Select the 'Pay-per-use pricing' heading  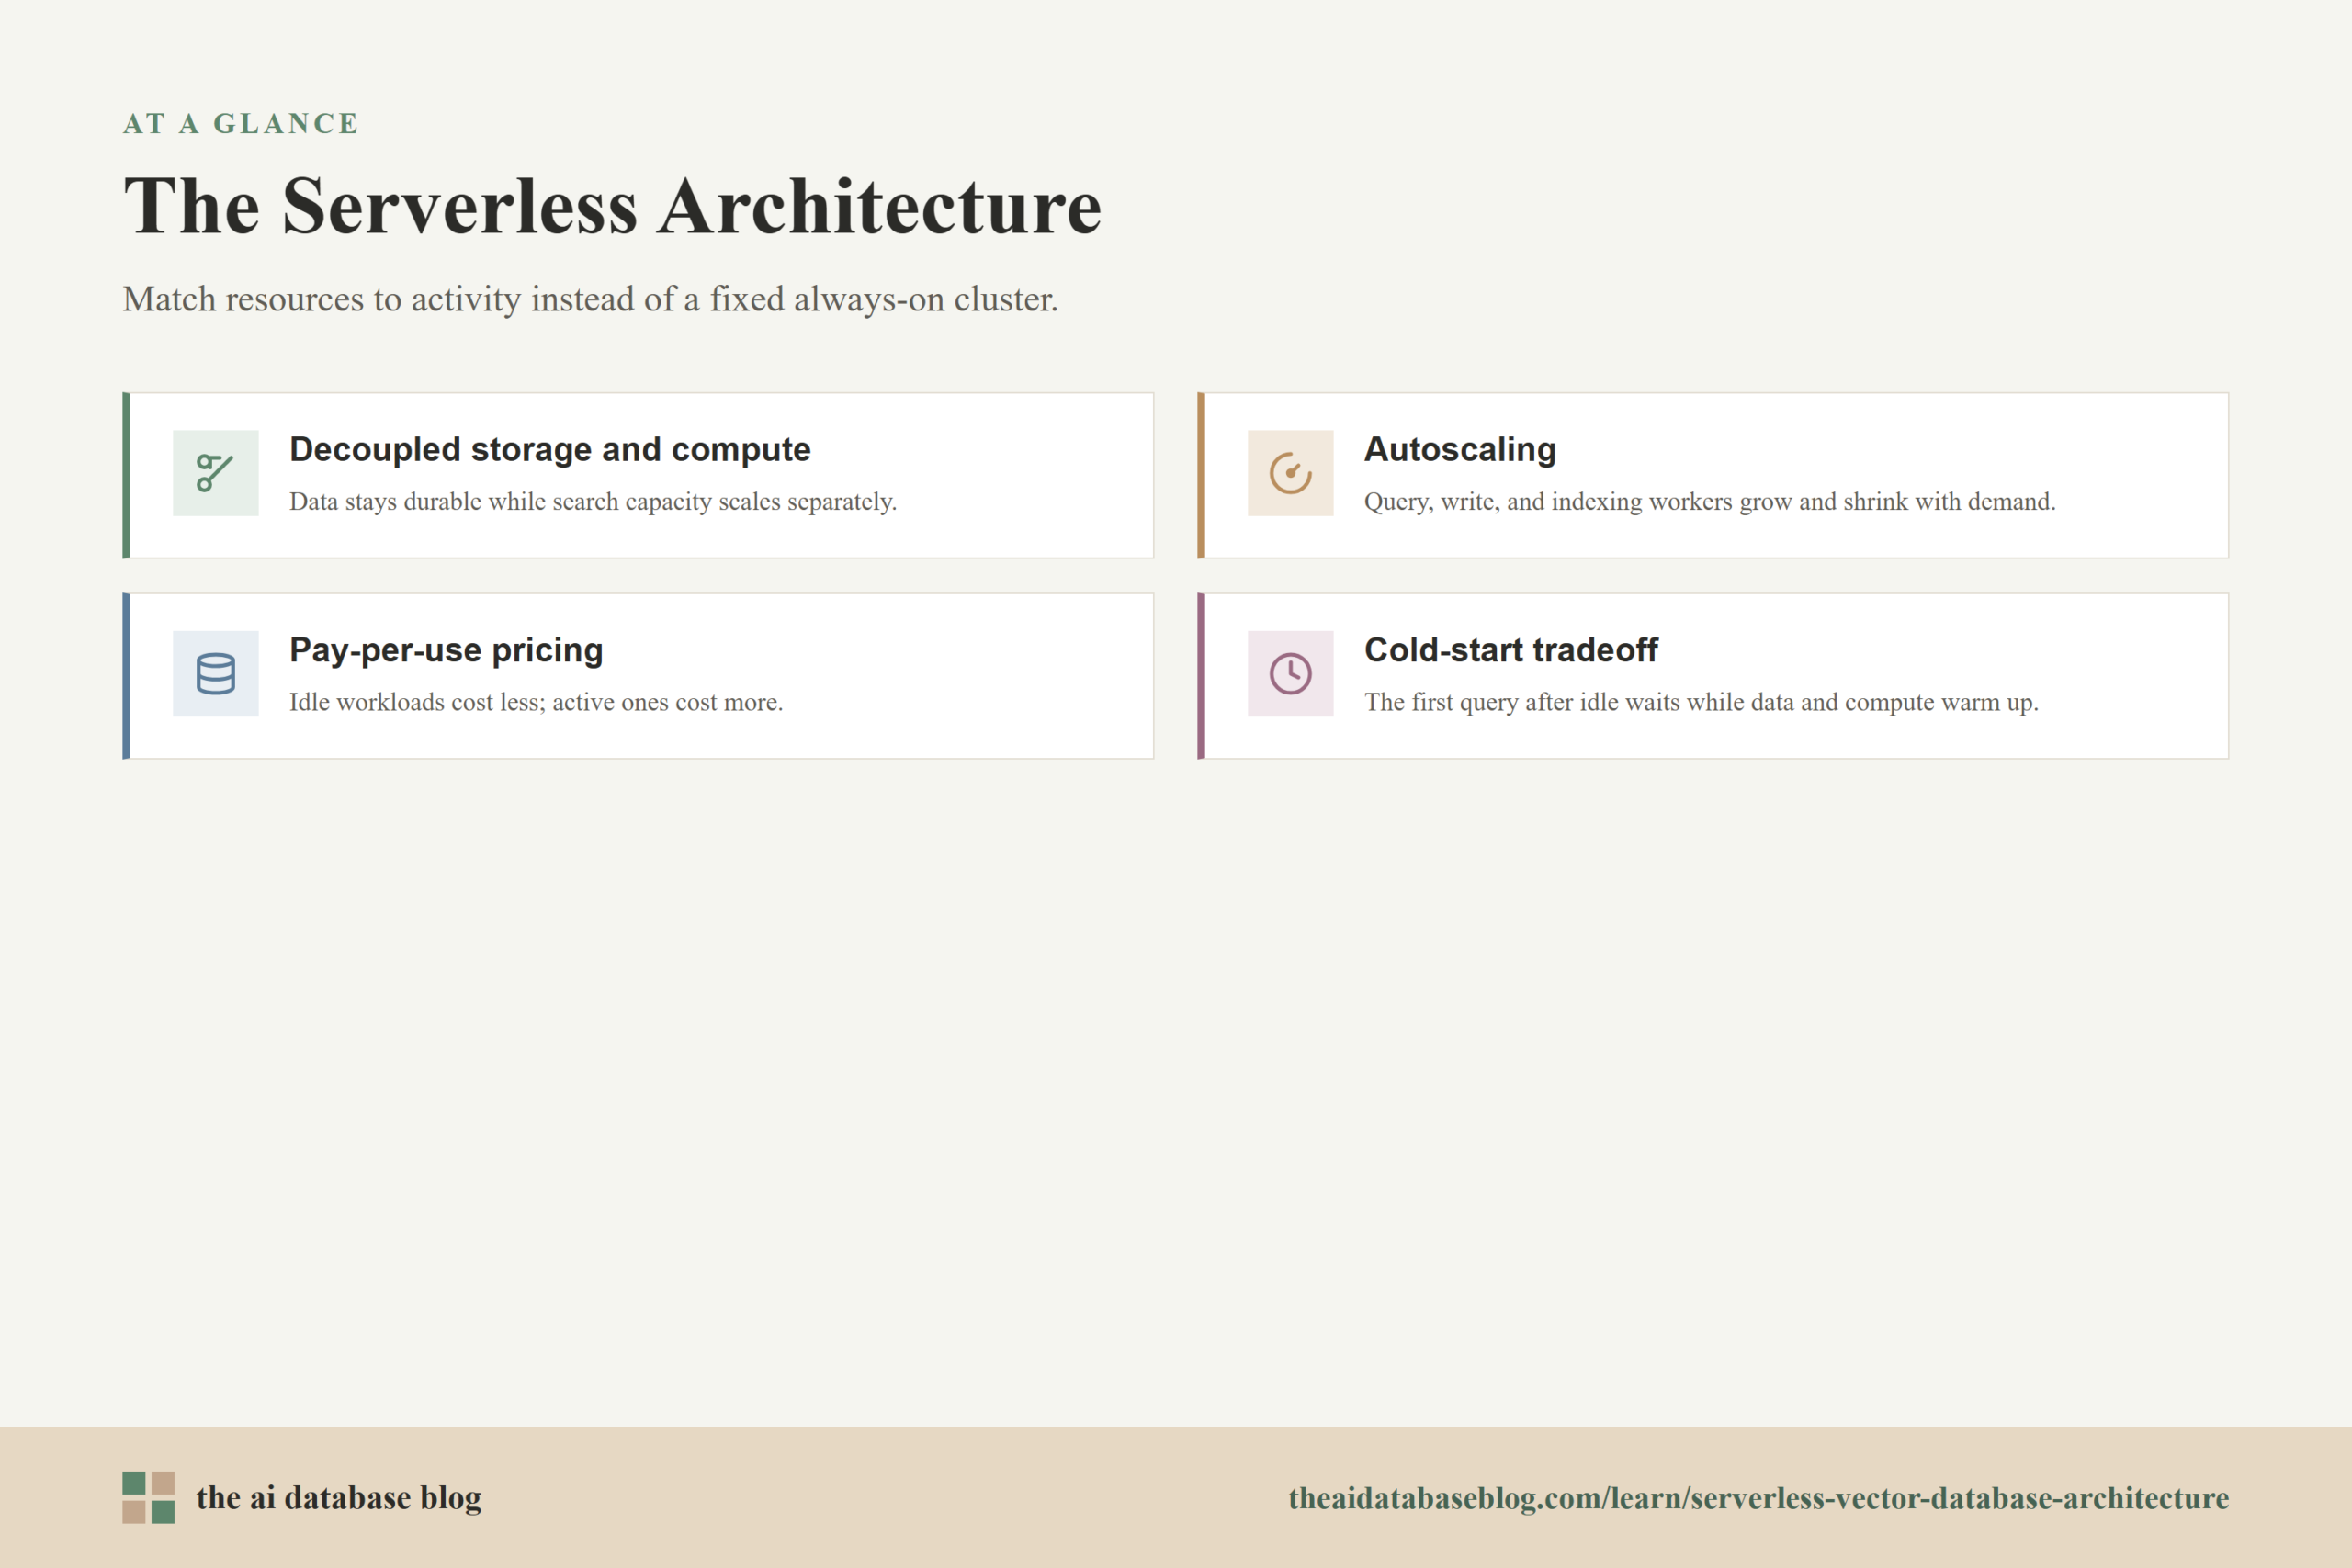(446, 650)
